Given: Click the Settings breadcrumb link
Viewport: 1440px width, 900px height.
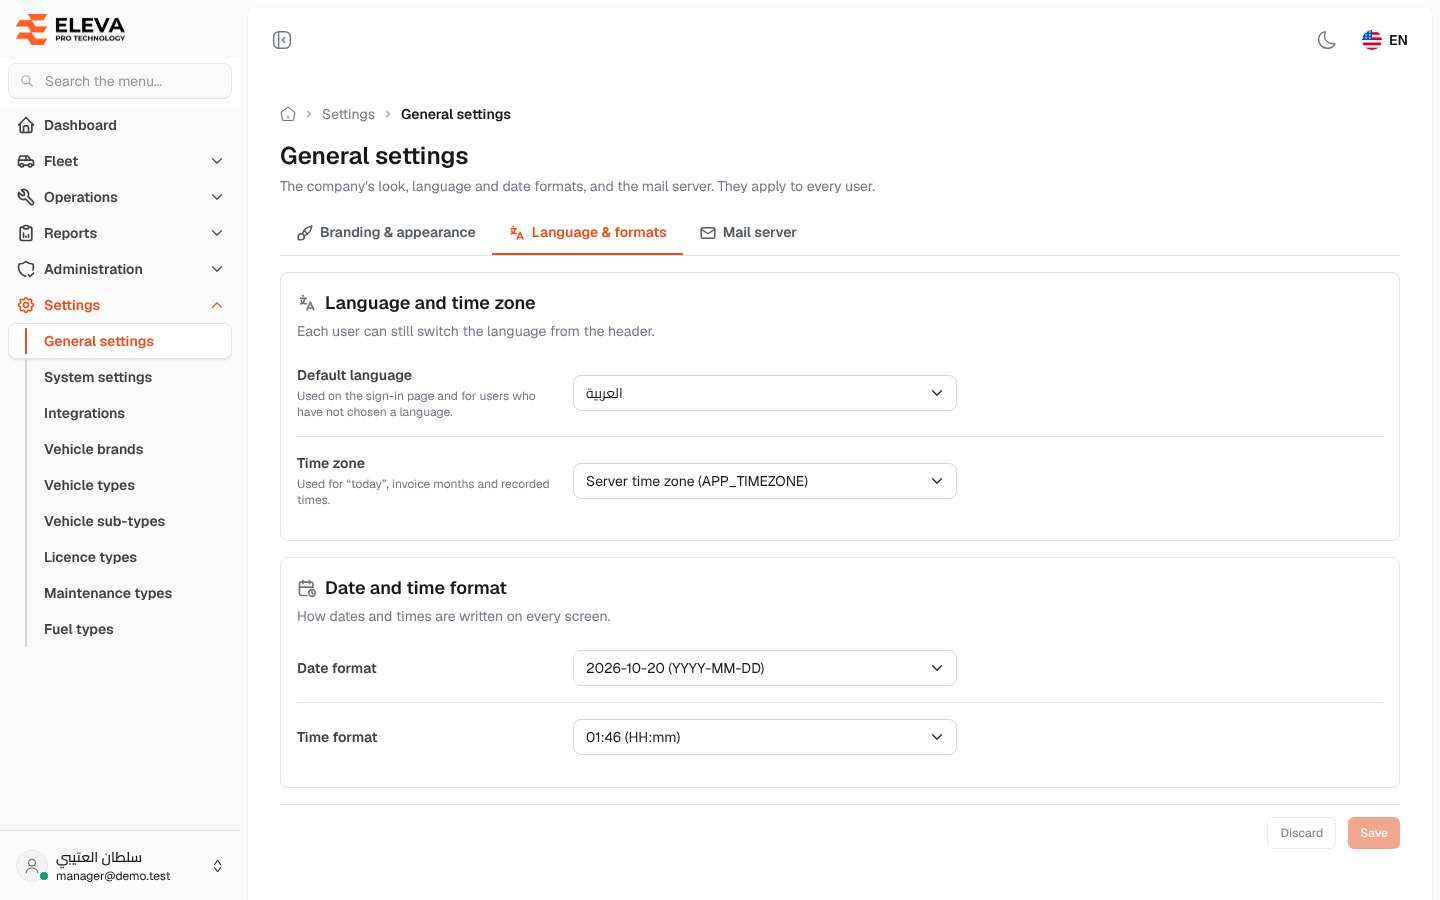Looking at the screenshot, I should (348, 114).
